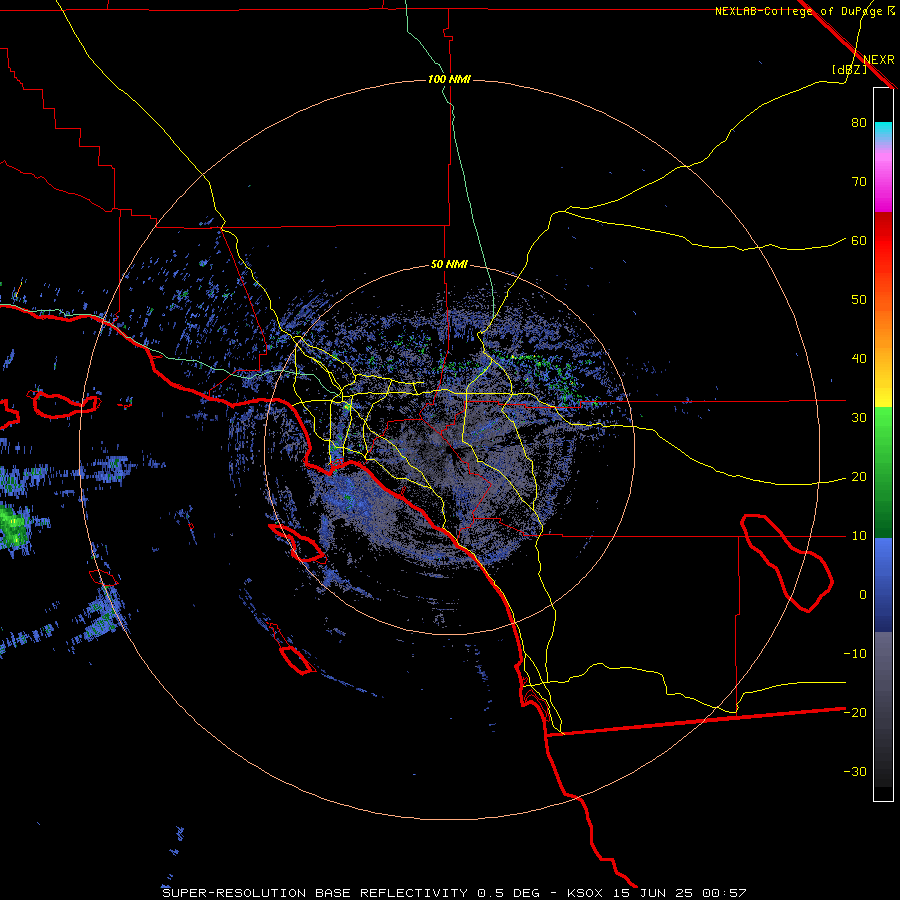Click the 20 value on the dBZ scale
Image resolution: width=900 pixels, height=900 pixels.
point(859,476)
